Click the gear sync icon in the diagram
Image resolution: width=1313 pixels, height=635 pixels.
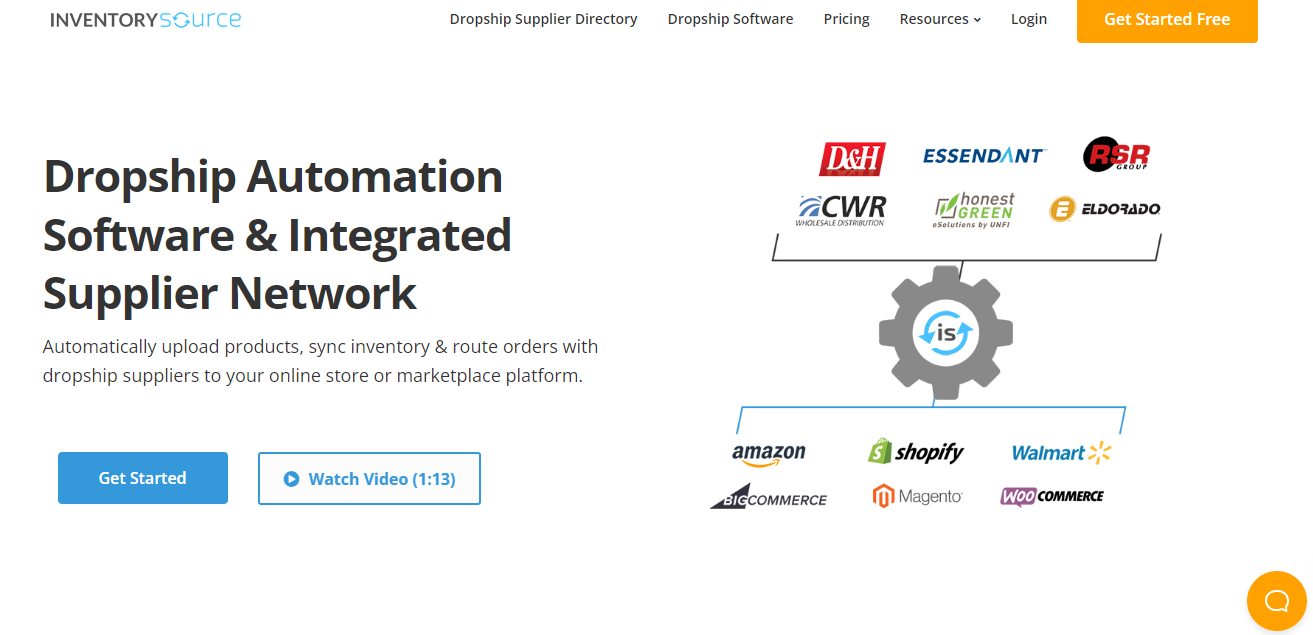tap(945, 333)
